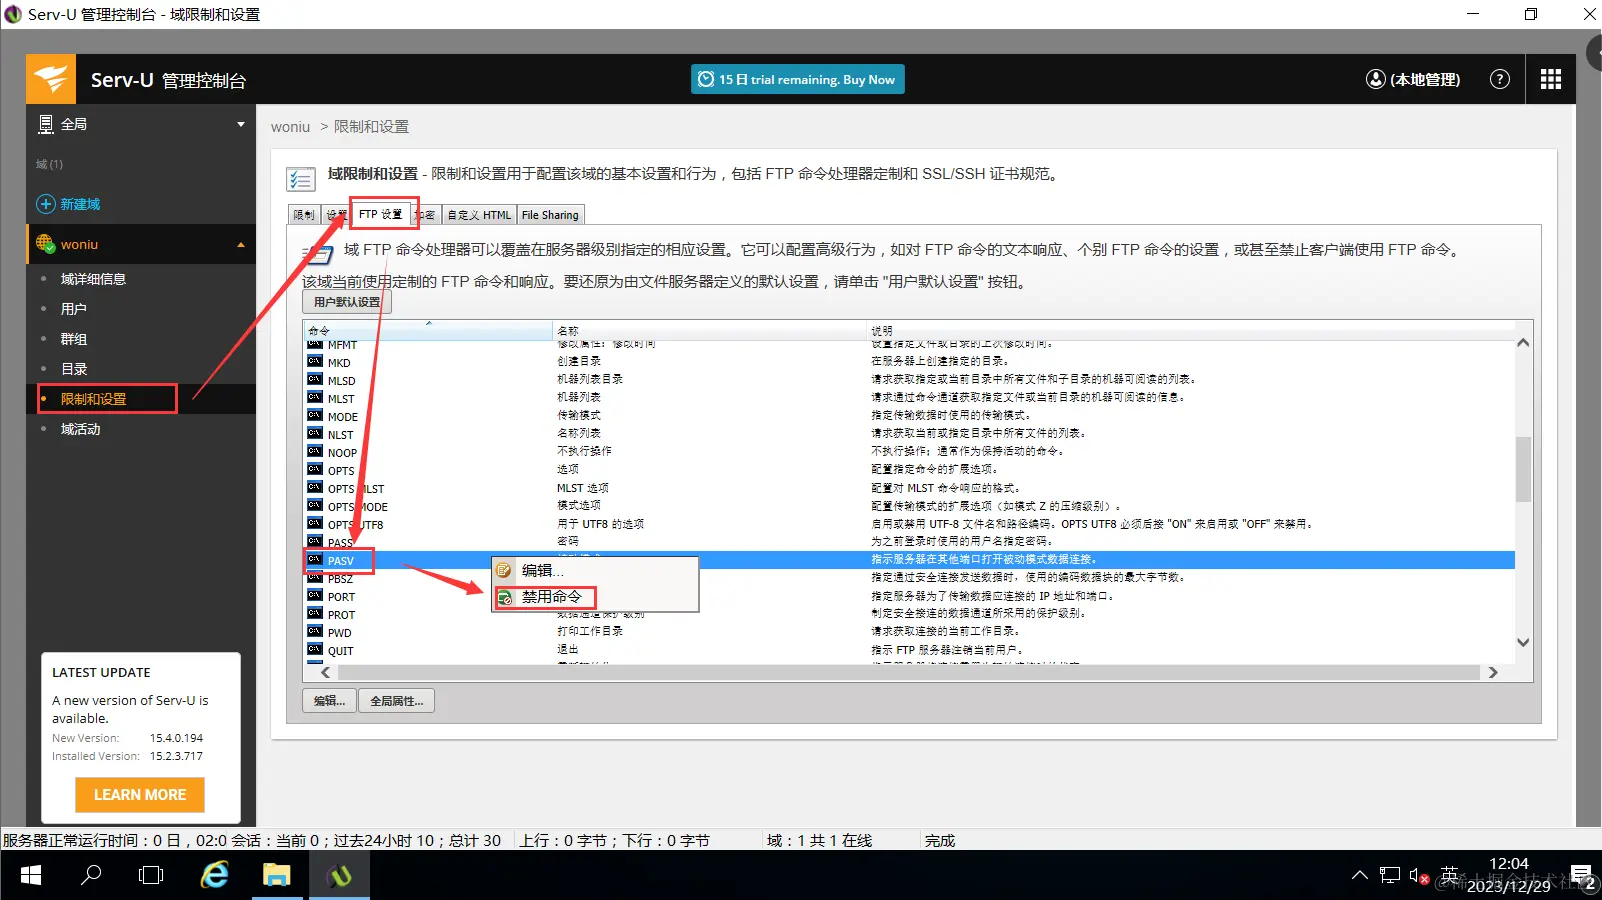Click the disable-command icon in context menu
The height and width of the screenshot is (900, 1602).
pyautogui.click(x=505, y=597)
